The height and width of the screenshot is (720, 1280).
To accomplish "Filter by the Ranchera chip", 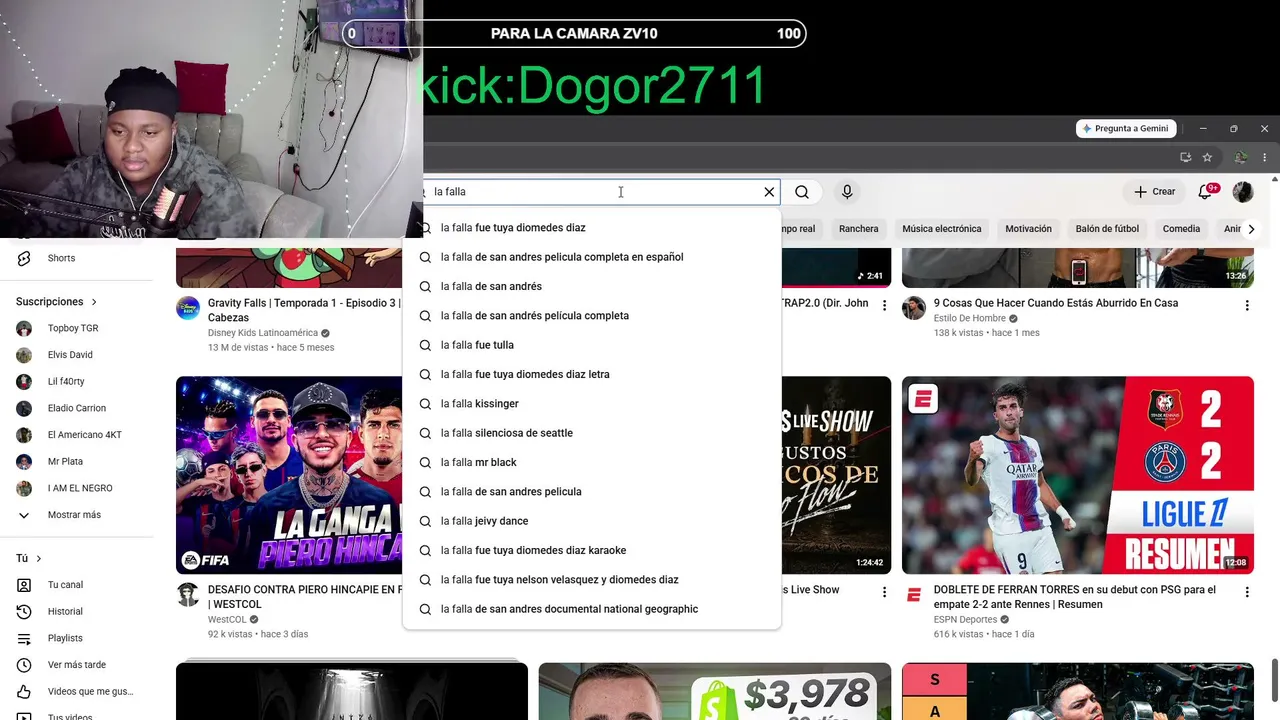I will click(x=859, y=229).
